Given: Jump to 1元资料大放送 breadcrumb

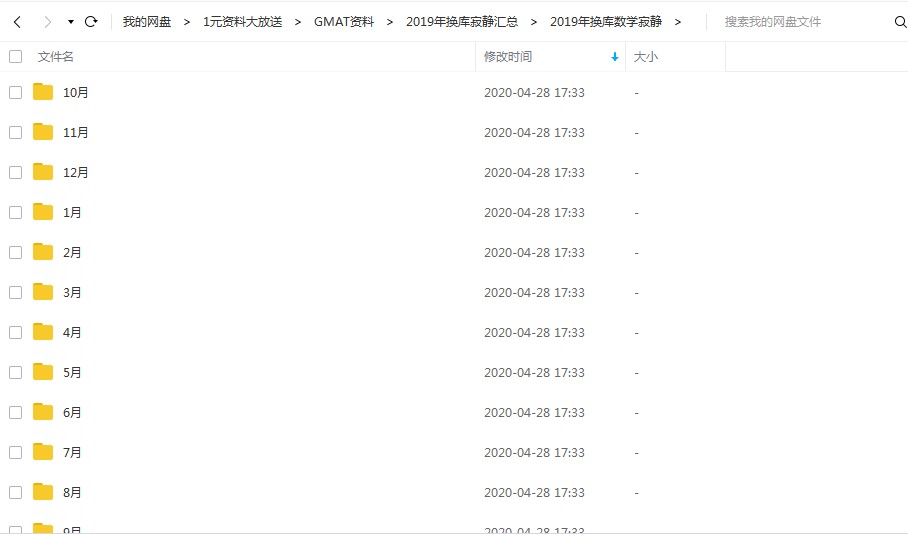Looking at the screenshot, I should tap(243, 22).
